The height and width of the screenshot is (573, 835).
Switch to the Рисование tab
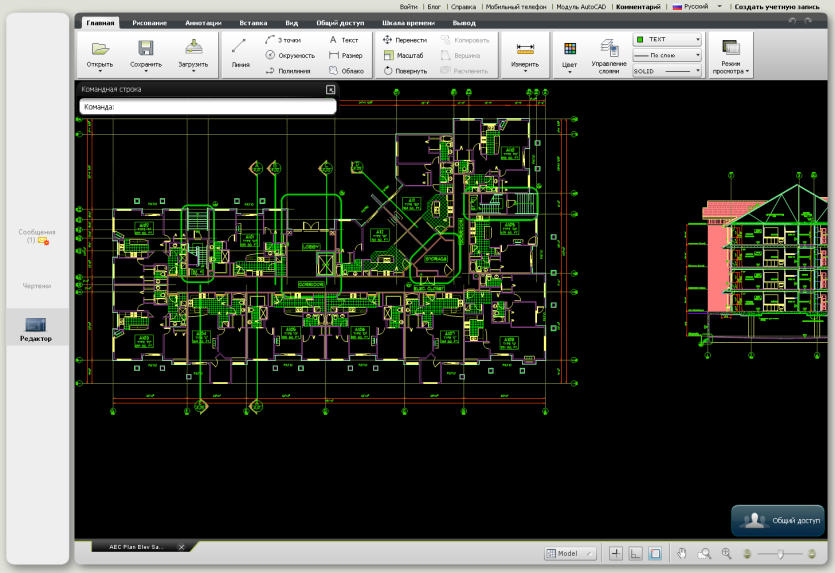coord(150,23)
